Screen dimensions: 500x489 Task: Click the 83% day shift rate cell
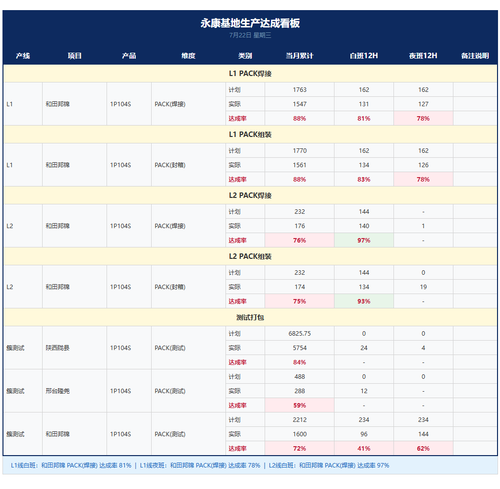[x=364, y=179]
